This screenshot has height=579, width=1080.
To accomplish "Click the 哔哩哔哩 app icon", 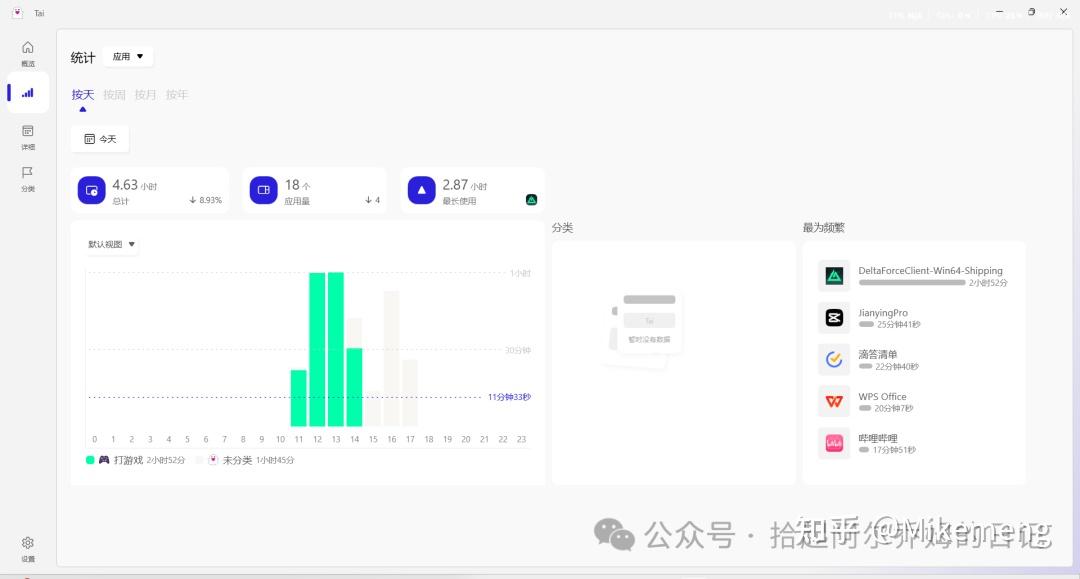I will point(834,443).
